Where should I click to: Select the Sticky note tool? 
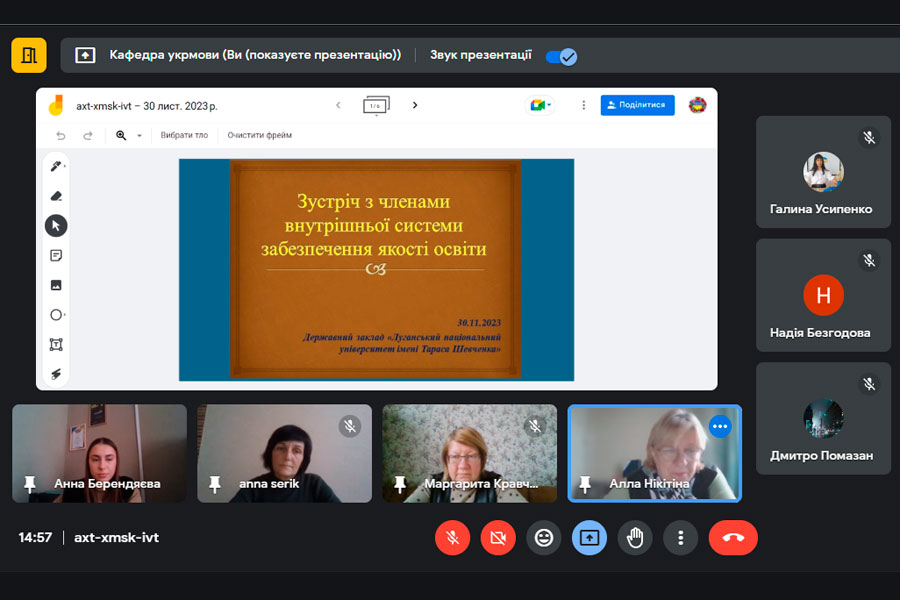coord(56,256)
